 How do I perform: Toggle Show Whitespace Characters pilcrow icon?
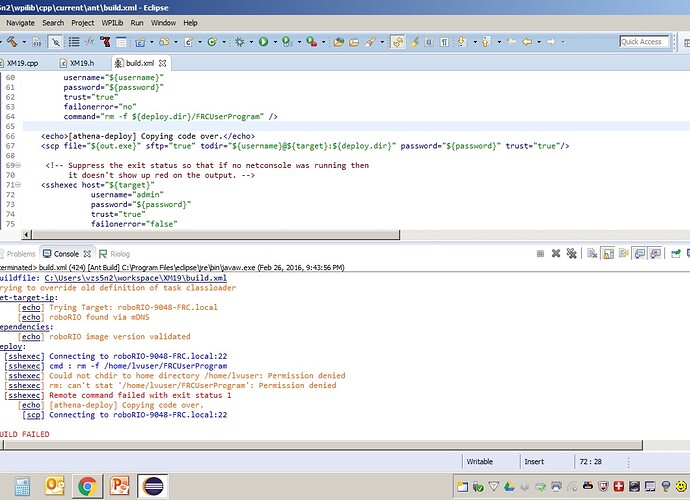pyautogui.click(x=445, y=42)
